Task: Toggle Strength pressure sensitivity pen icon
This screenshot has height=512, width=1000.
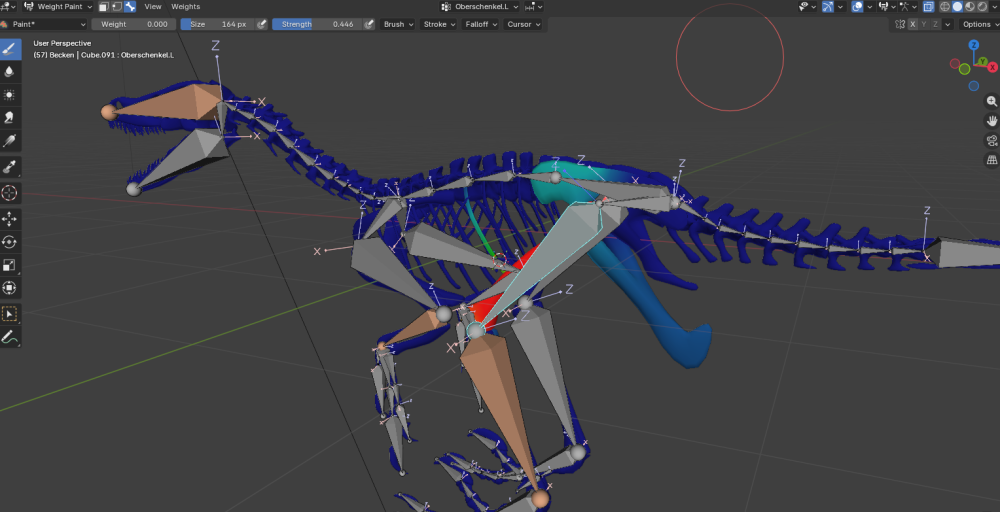Action: [x=369, y=24]
